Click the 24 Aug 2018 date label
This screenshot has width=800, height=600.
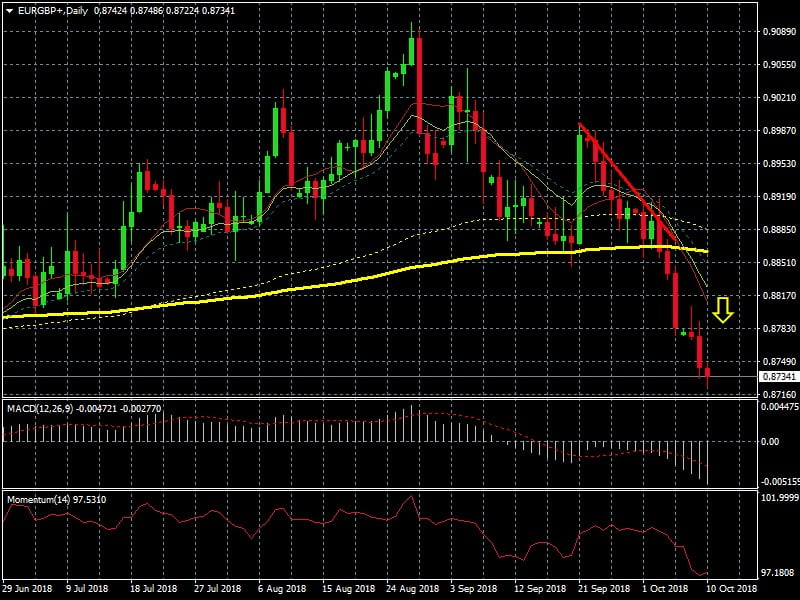click(412, 589)
